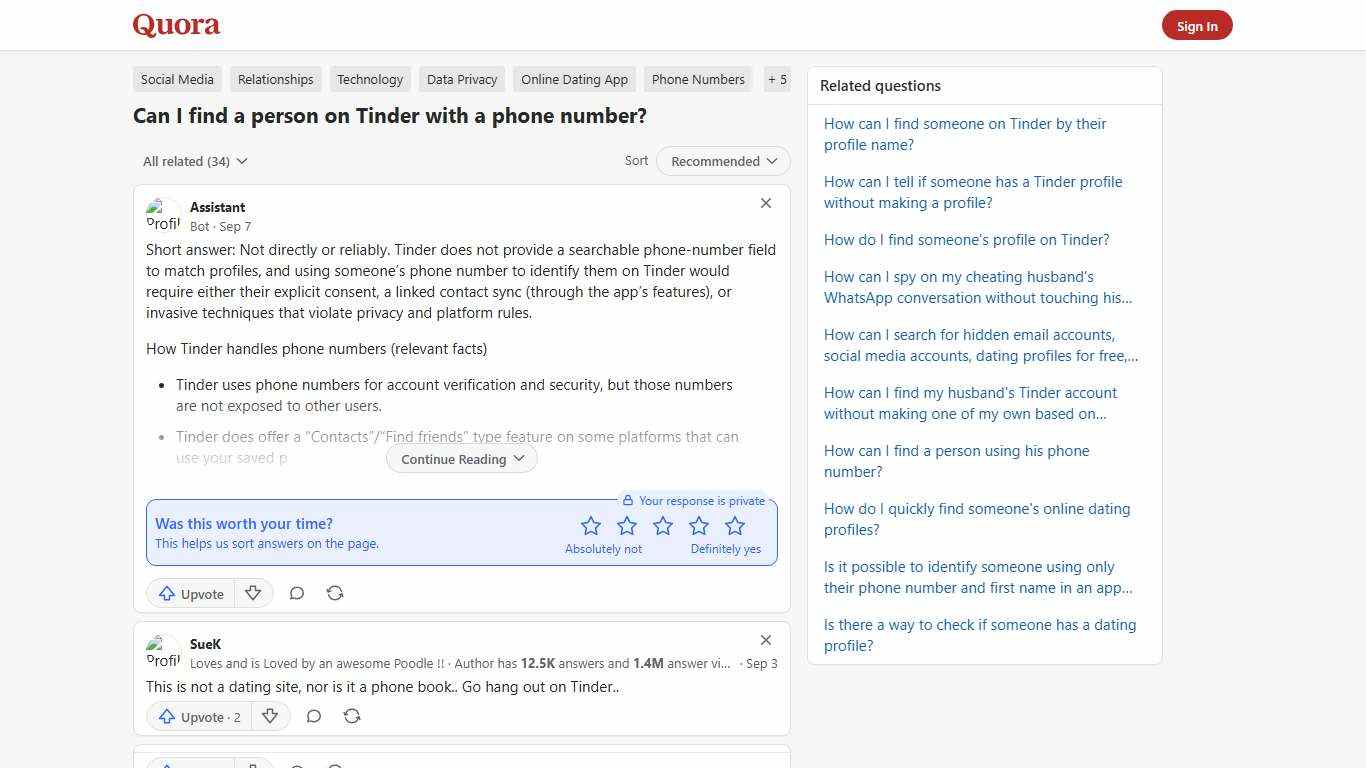Screen dimensions: 1366x768
Task: Downvote the Assistant's answer
Action: pyautogui.click(x=253, y=593)
